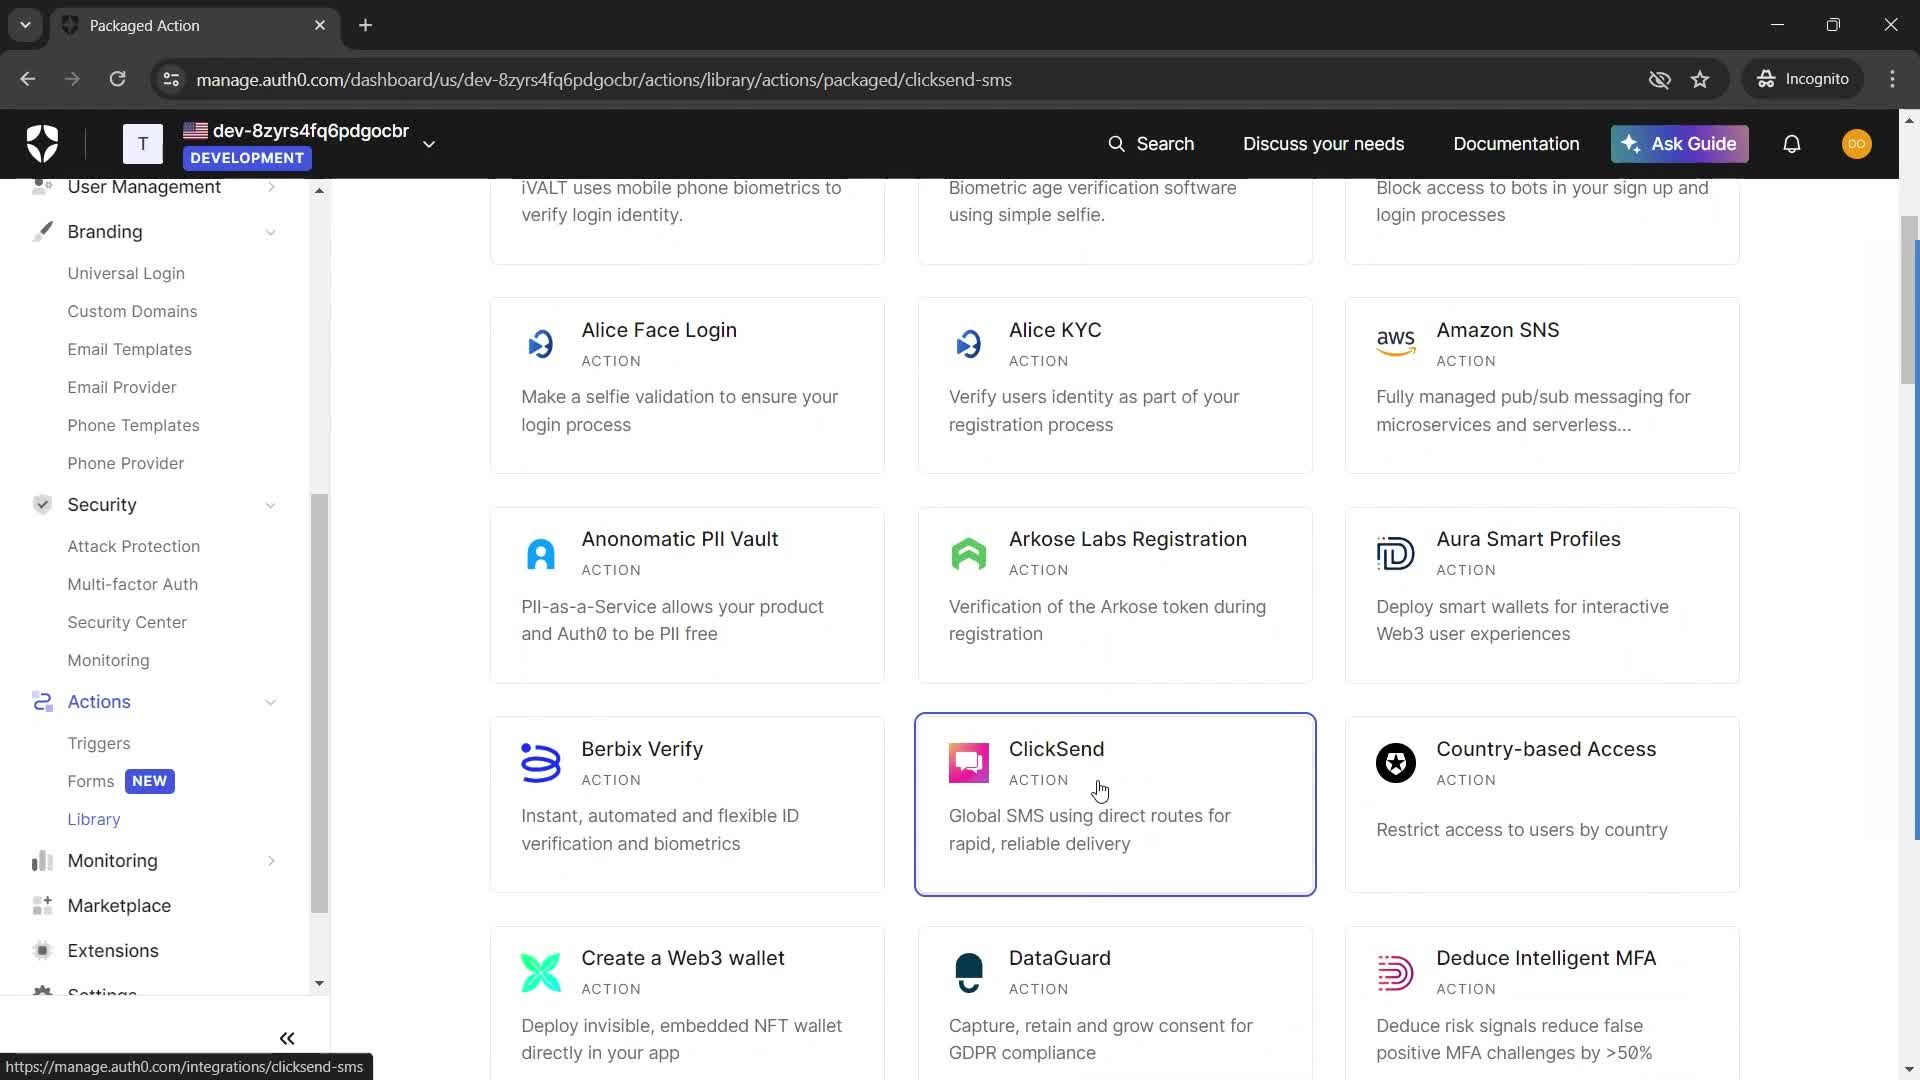Open Forms NEW item

[120, 781]
